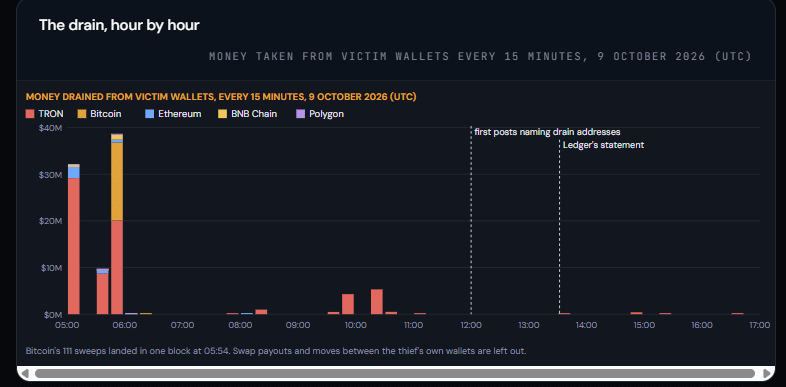Screen dimensions: 786x387
Task: Click the Bitcoin orange legend swatch
Action: (x=82, y=114)
